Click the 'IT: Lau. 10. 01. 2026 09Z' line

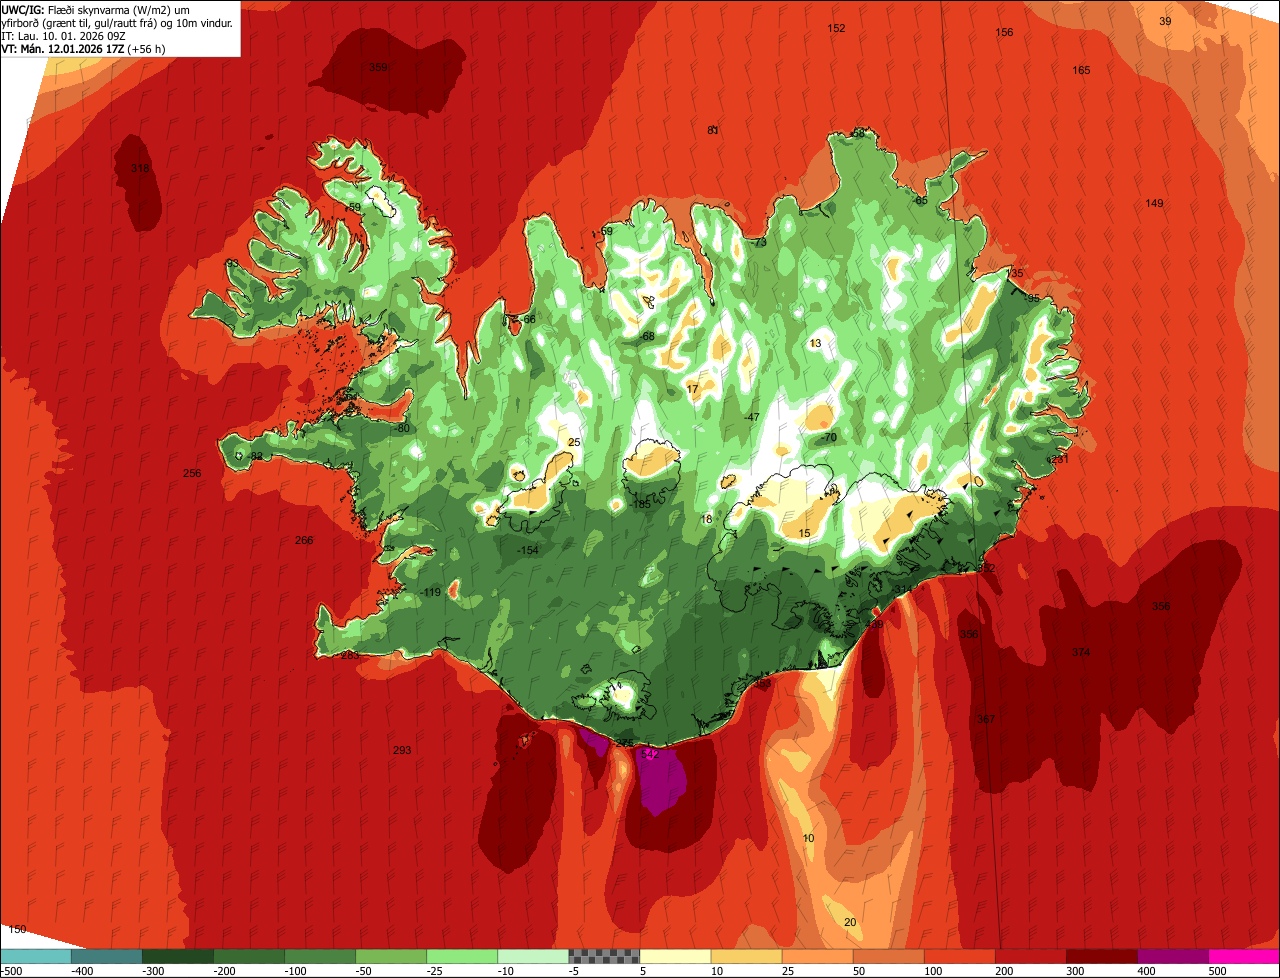point(63,36)
